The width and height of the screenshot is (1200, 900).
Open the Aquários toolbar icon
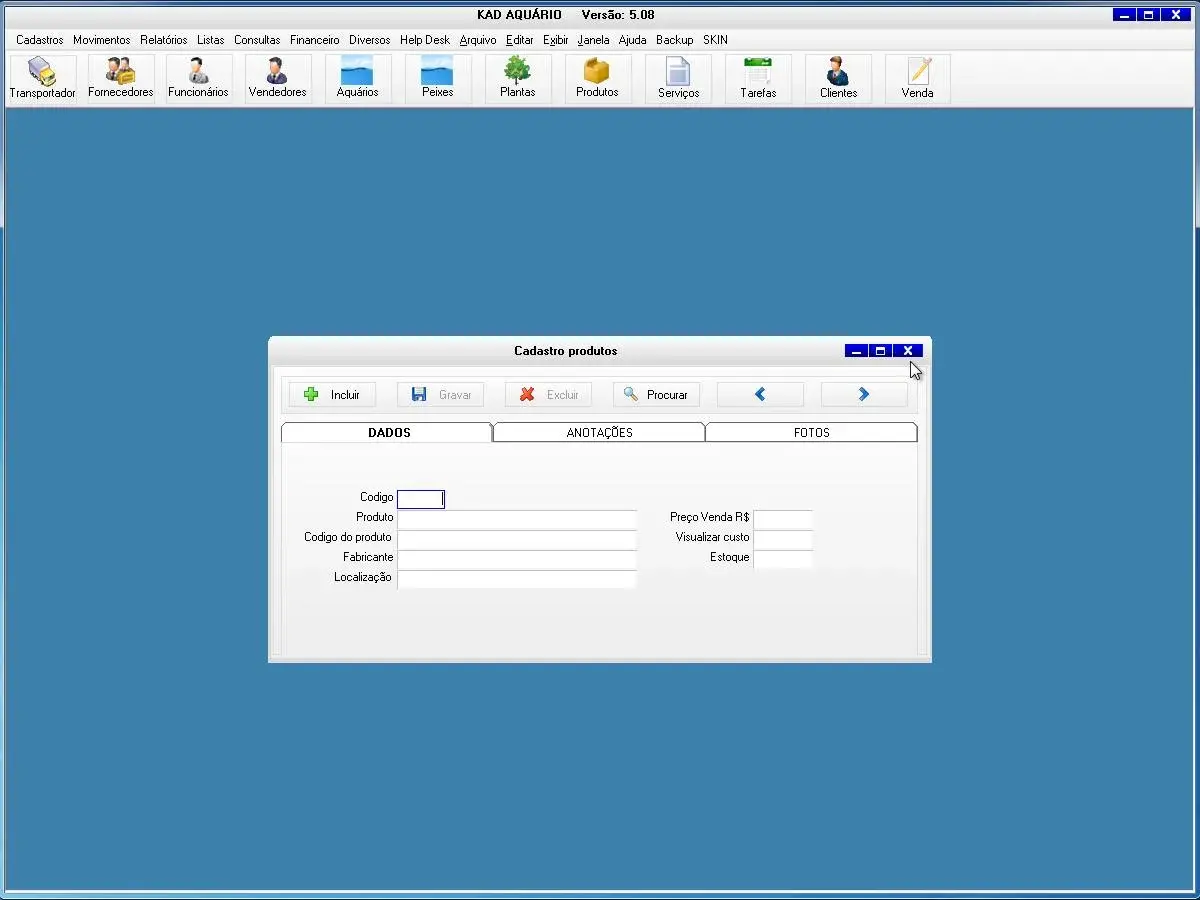pos(358,79)
